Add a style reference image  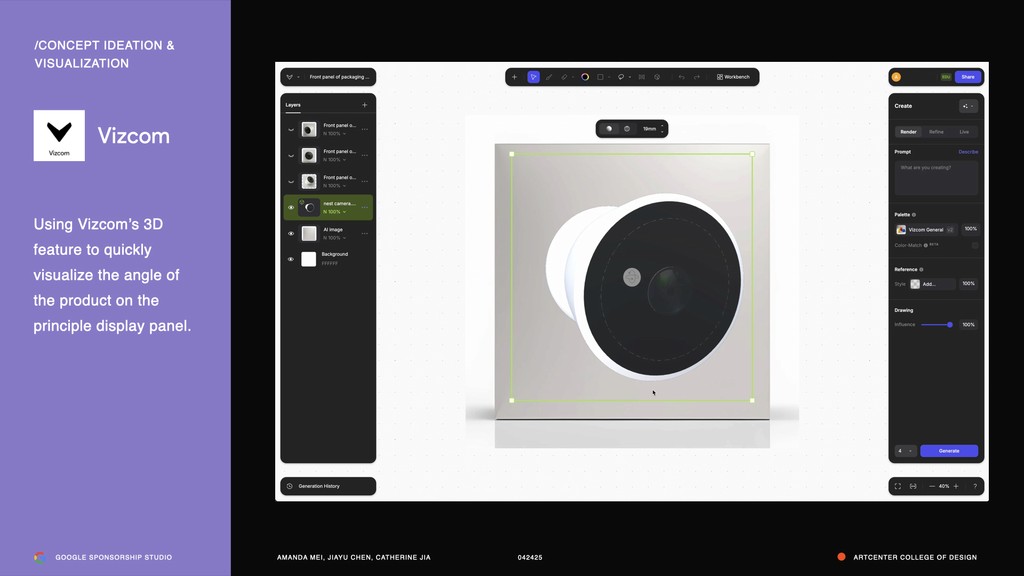click(932, 284)
